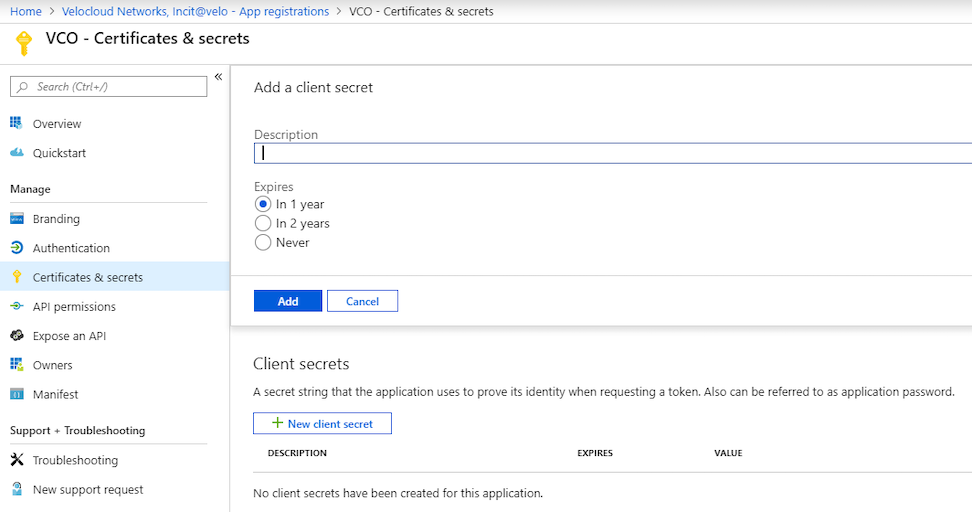
Task: Collapse the left sidebar with double chevron
Action: (218, 77)
